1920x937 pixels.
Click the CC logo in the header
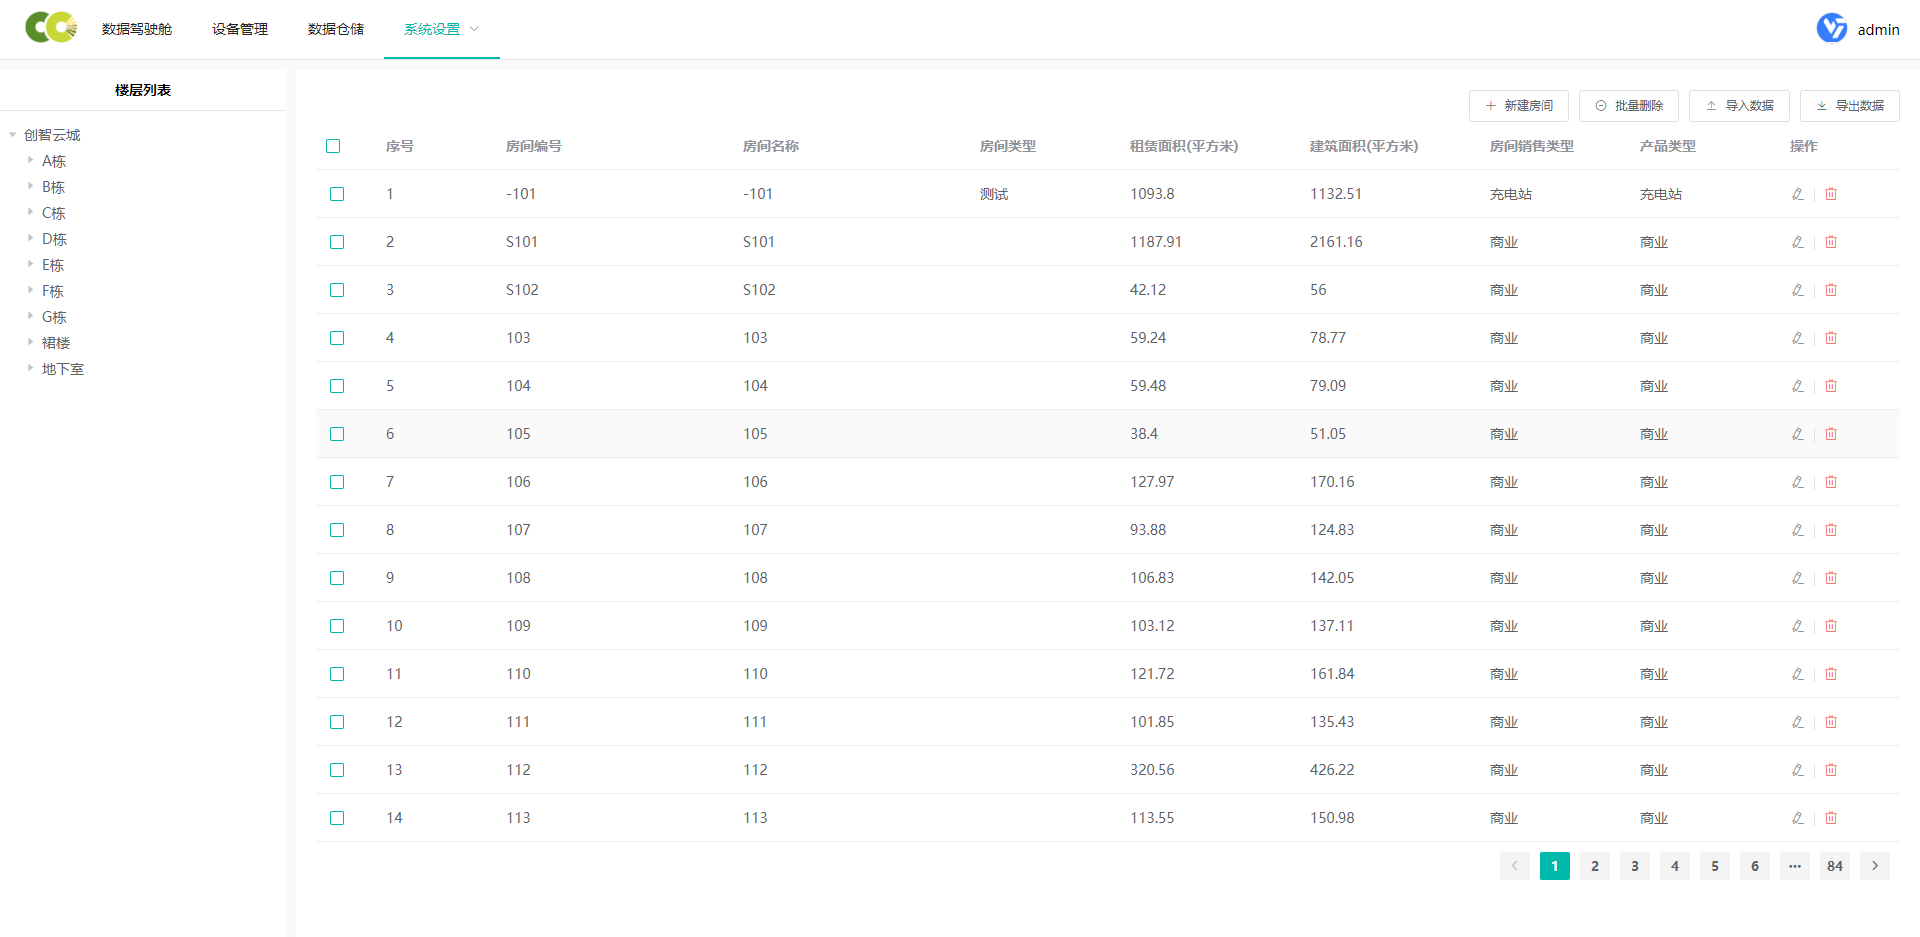51,28
